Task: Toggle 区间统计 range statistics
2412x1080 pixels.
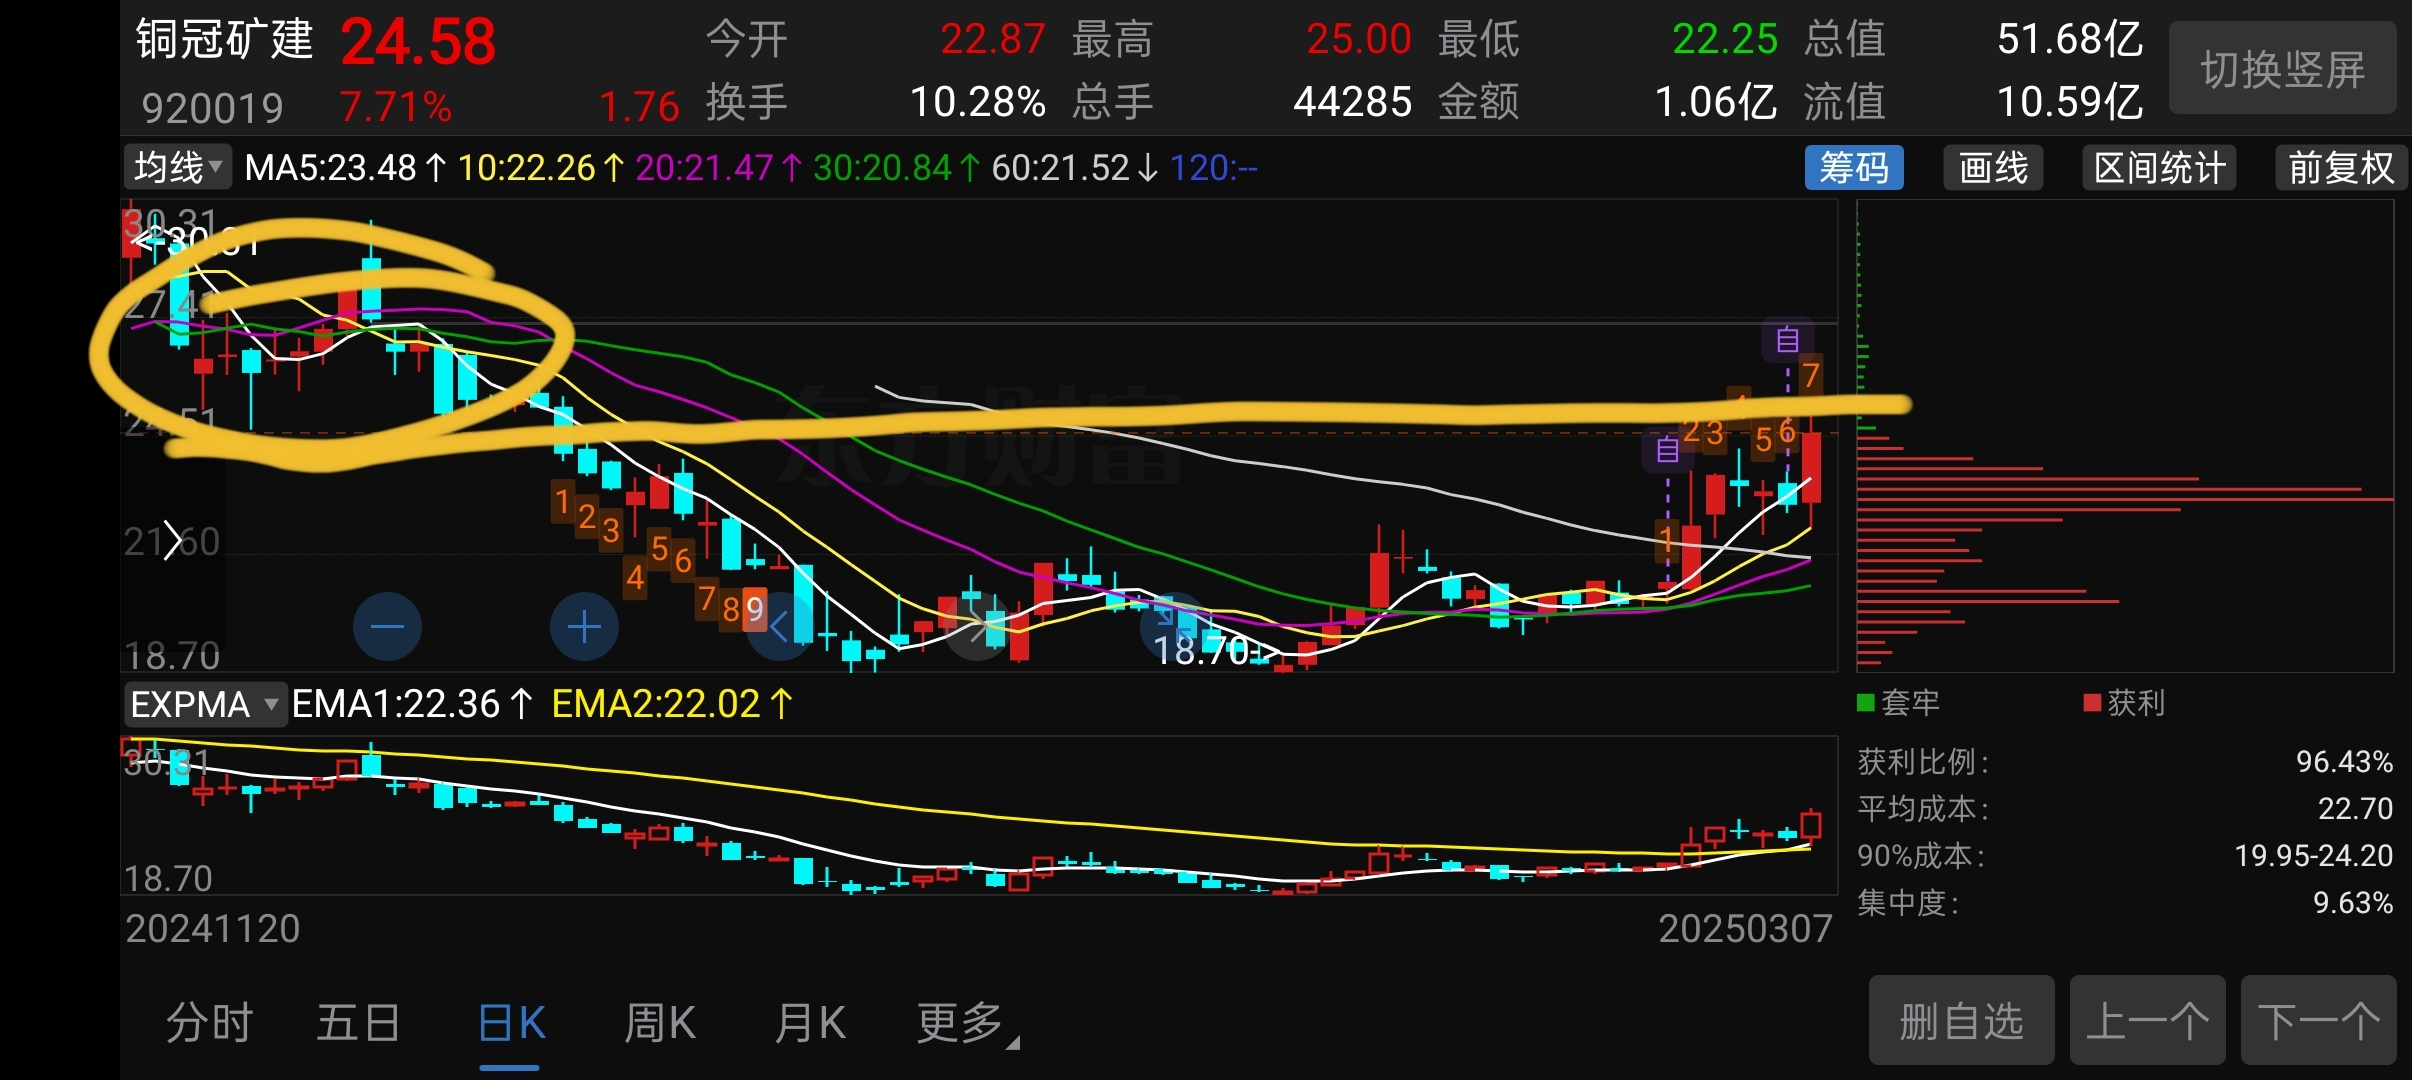Action: (x=2159, y=167)
